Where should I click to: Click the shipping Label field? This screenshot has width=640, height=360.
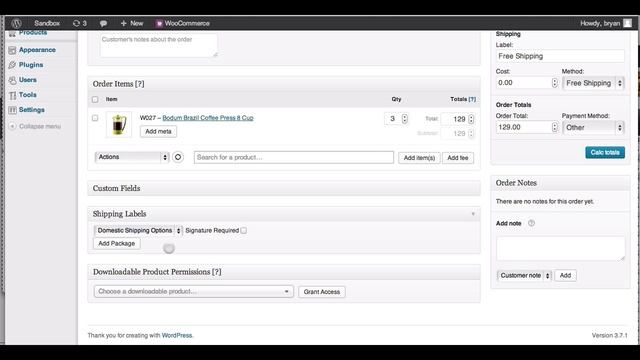point(560,56)
